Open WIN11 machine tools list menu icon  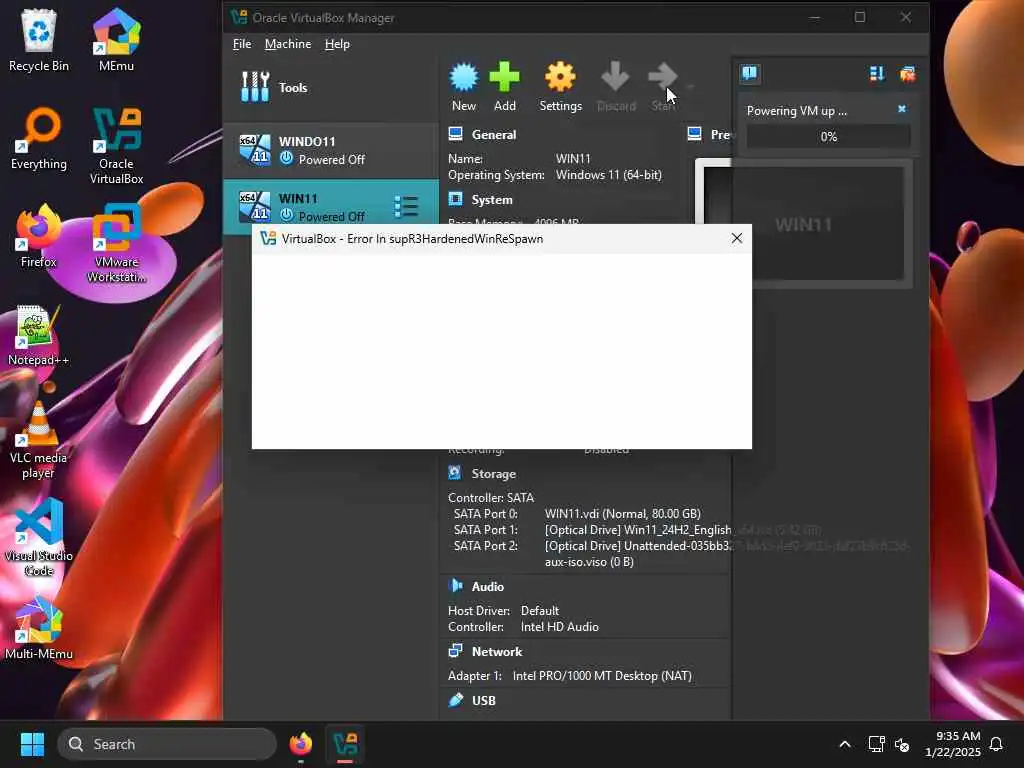406,207
